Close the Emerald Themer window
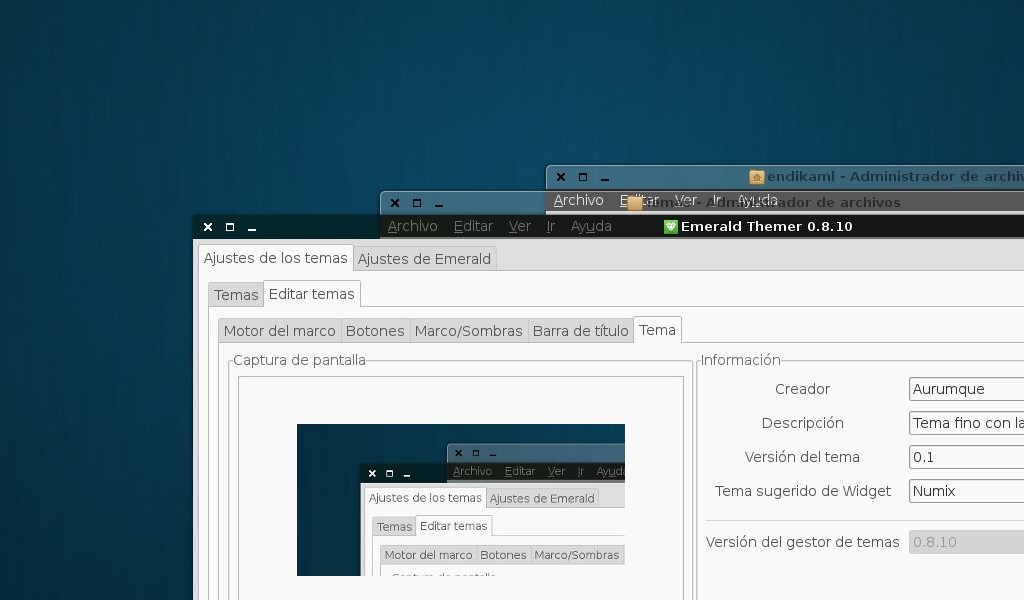The width and height of the screenshot is (1024, 600). 208,227
